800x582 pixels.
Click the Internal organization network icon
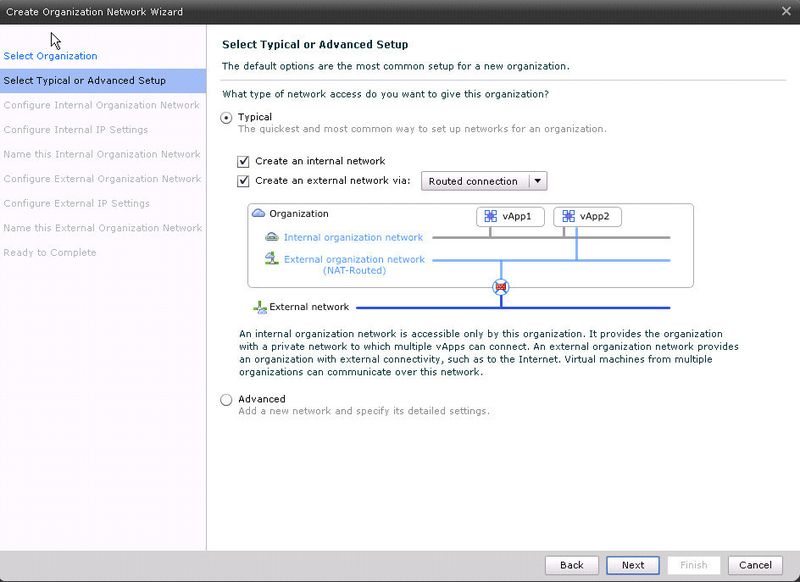[272, 237]
